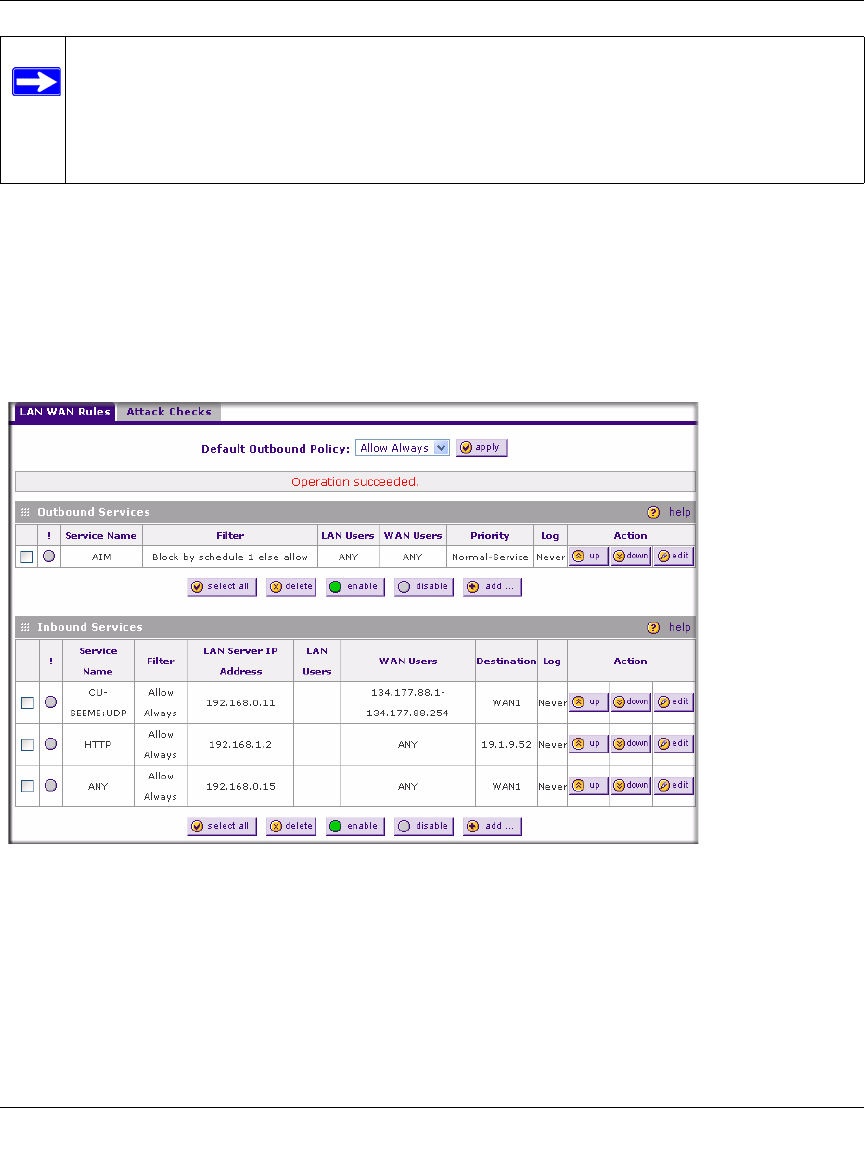
Task: Switch to LAN WAN Rules tab
Action: click(65, 412)
